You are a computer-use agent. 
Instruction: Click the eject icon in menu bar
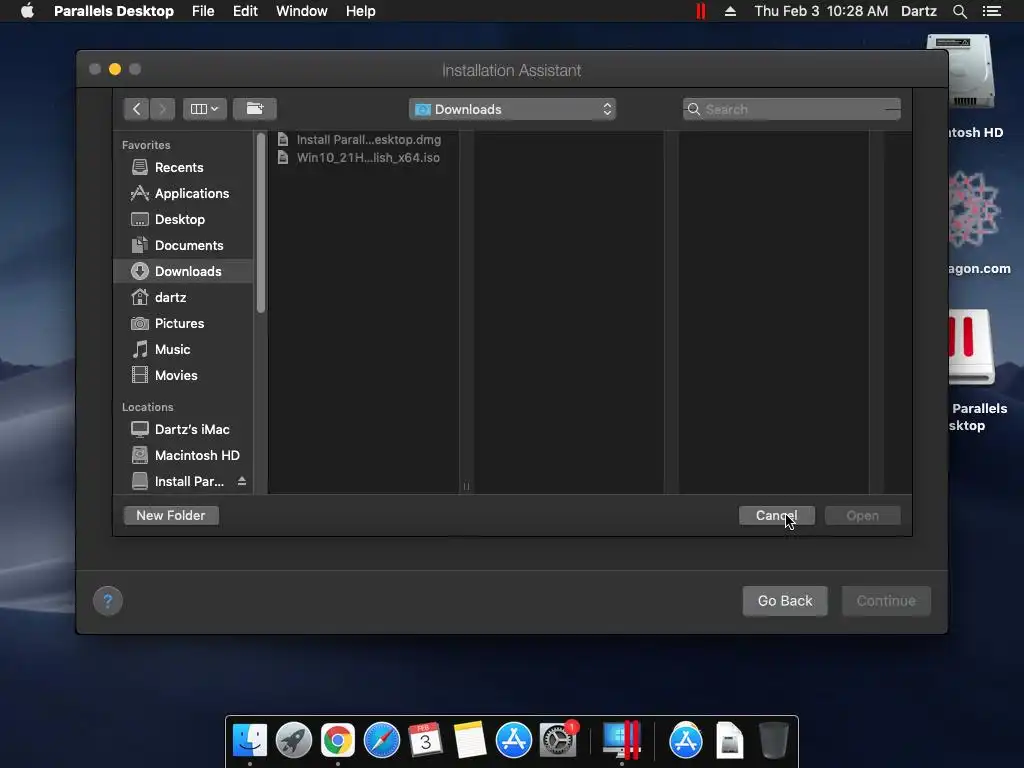click(730, 11)
